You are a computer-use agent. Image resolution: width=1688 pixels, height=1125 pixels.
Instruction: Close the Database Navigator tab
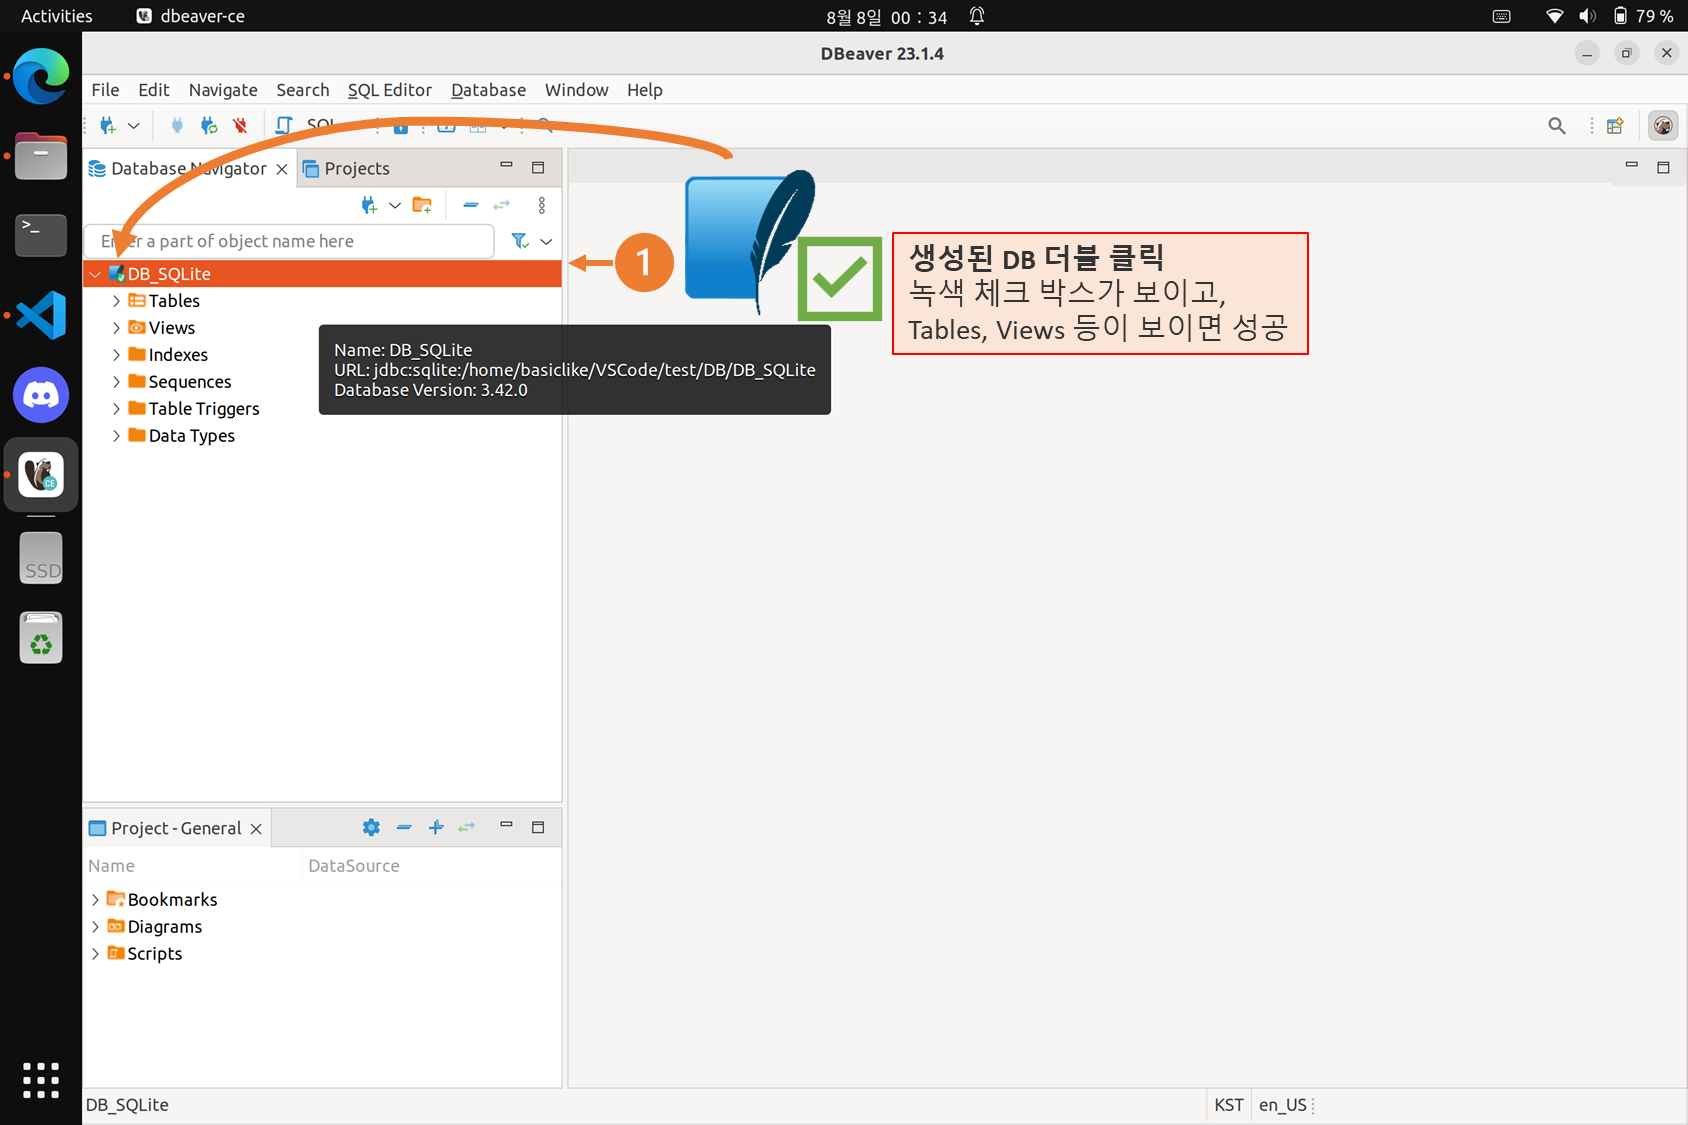[x=282, y=169]
